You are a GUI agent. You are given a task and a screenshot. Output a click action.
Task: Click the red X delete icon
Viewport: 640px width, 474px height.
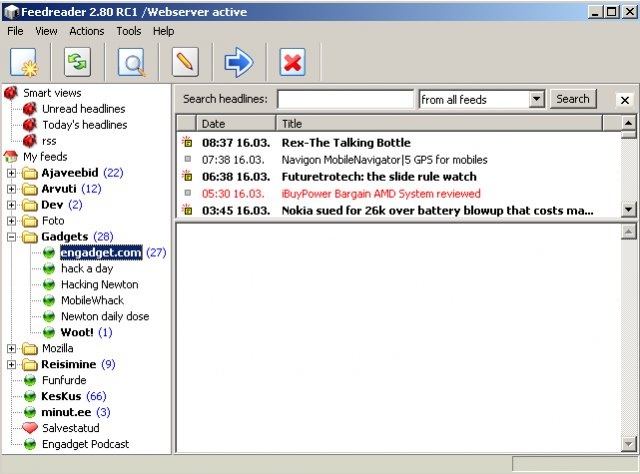pyautogui.click(x=292, y=63)
